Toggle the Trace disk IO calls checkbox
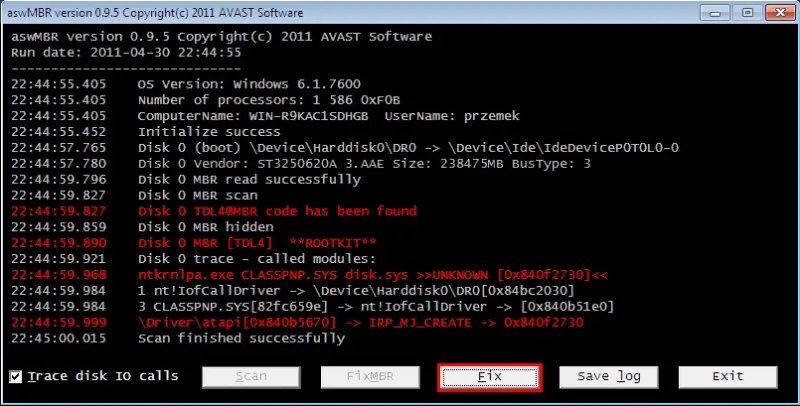Viewport: 800px width, 406px height. (x=16, y=377)
